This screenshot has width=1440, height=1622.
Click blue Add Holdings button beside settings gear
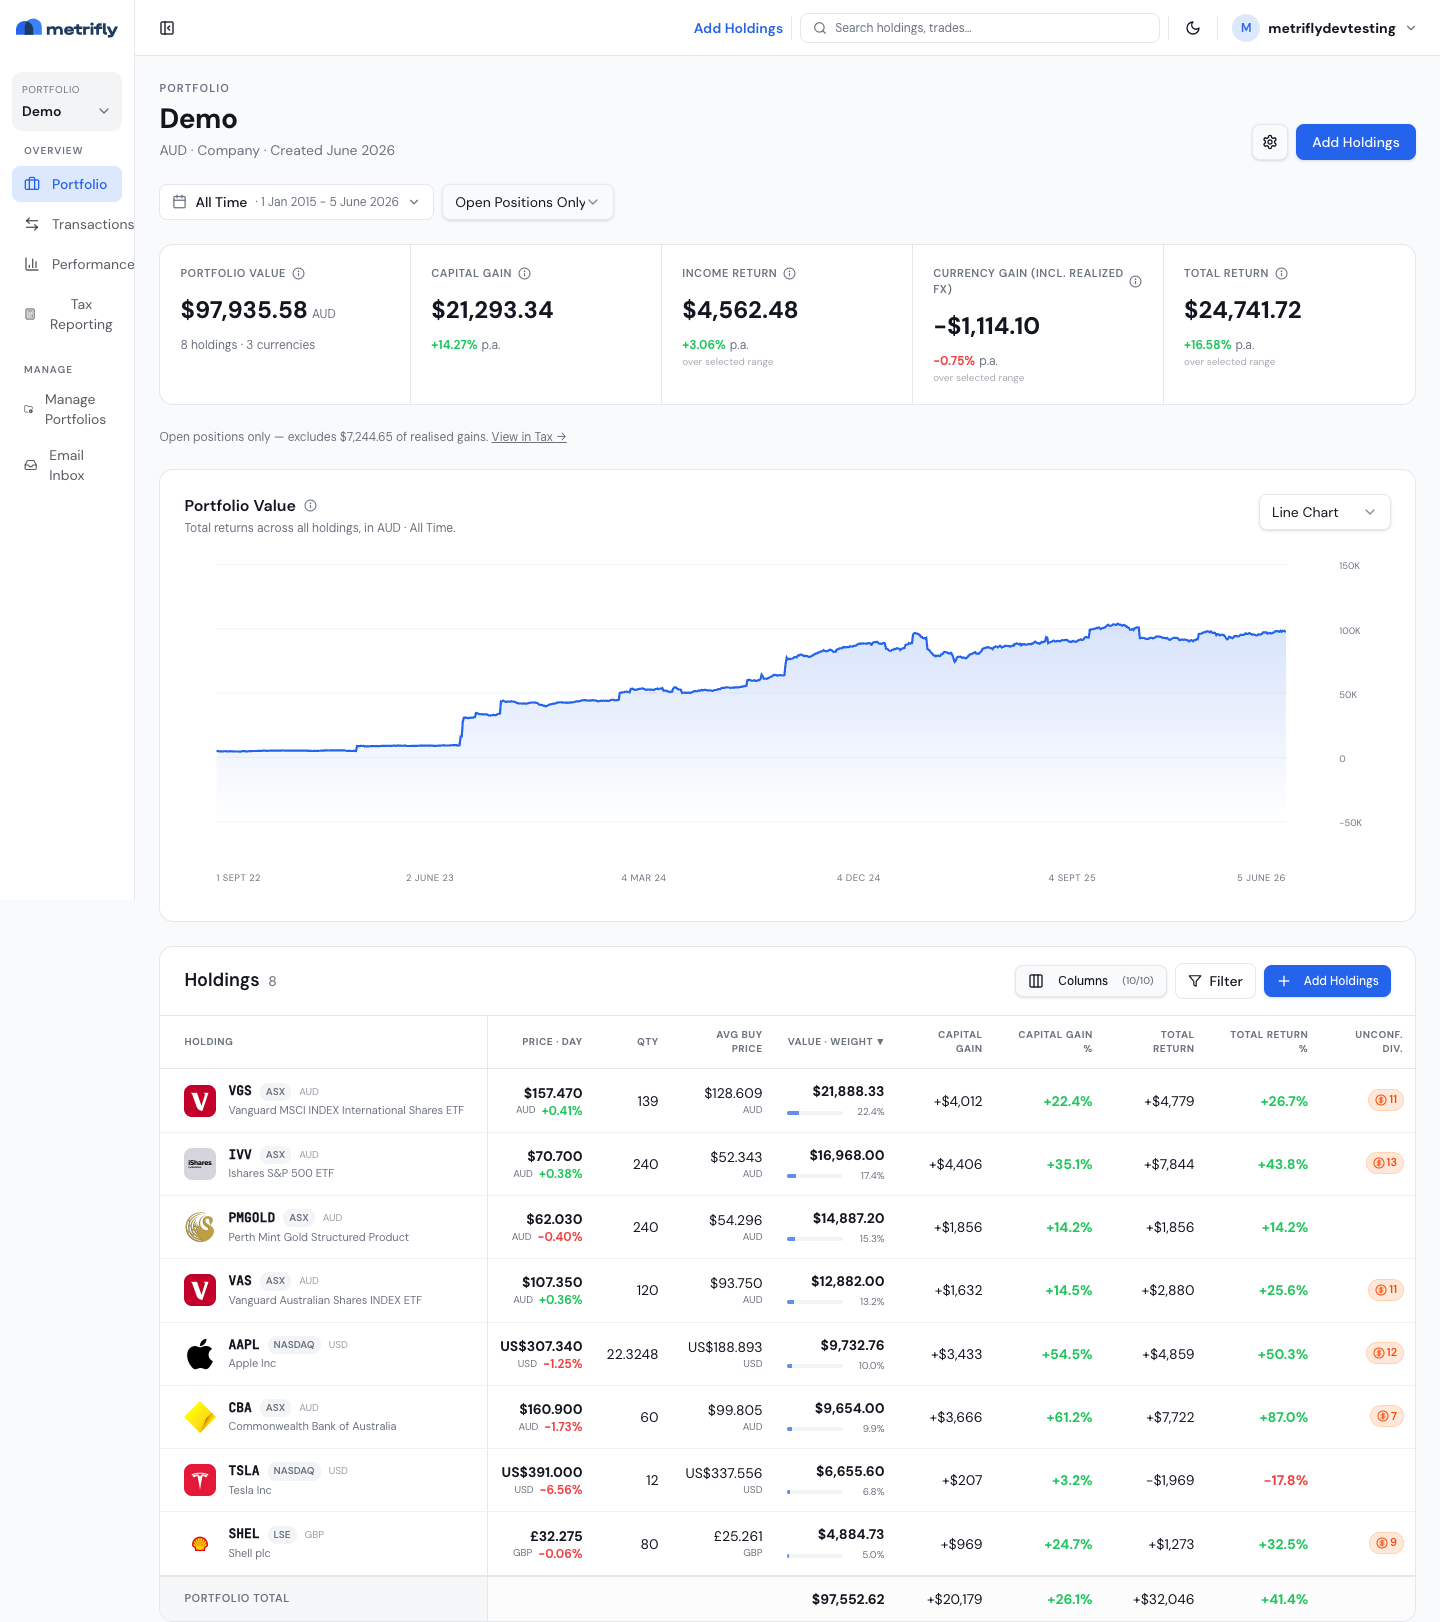point(1355,142)
